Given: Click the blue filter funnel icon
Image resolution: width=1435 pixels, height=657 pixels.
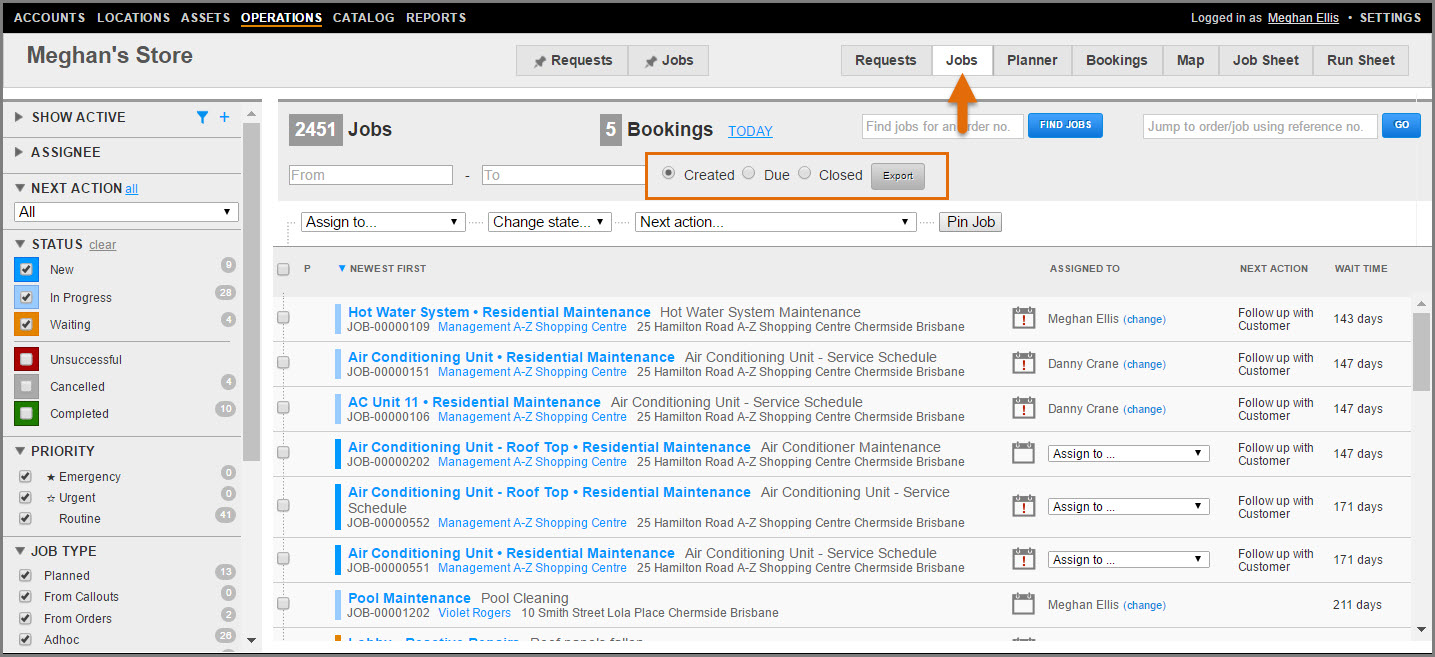Looking at the screenshot, I should tap(203, 117).
